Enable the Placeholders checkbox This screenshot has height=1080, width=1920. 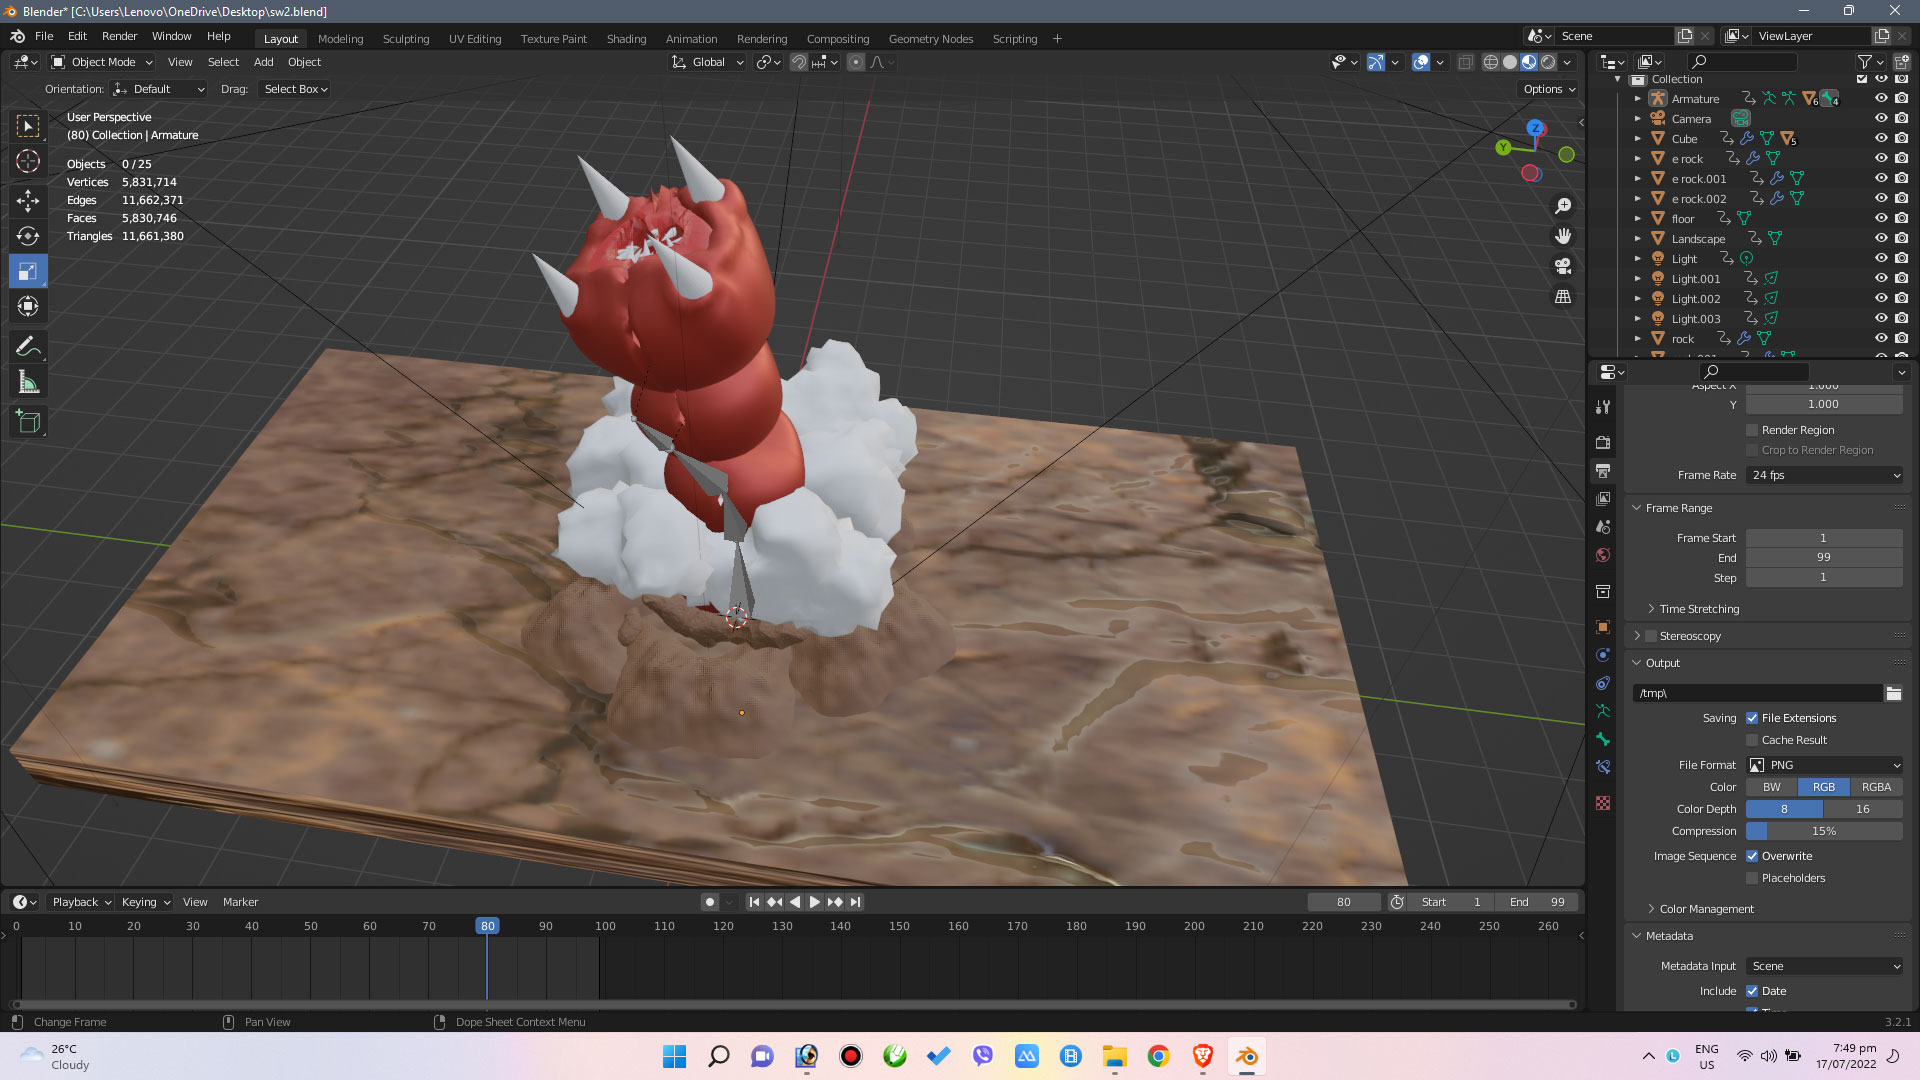click(x=1752, y=878)
